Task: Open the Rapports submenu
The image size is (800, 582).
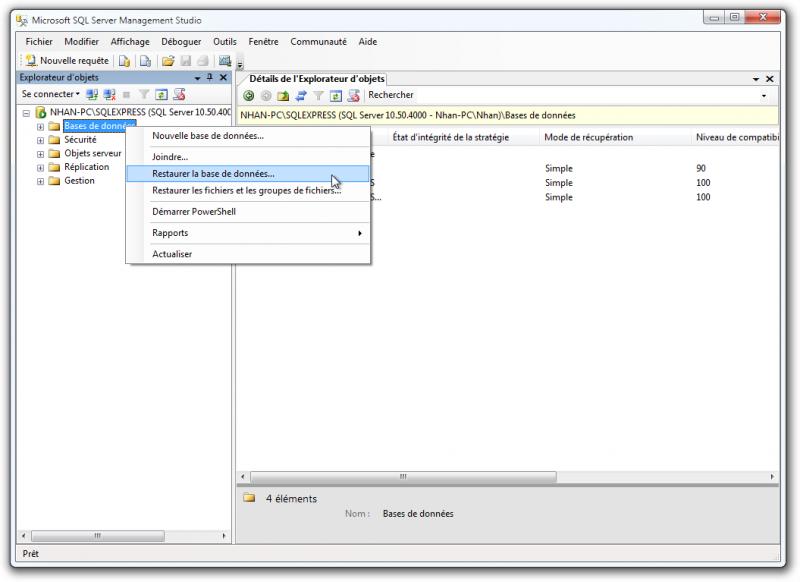Action: coord(247,233)
